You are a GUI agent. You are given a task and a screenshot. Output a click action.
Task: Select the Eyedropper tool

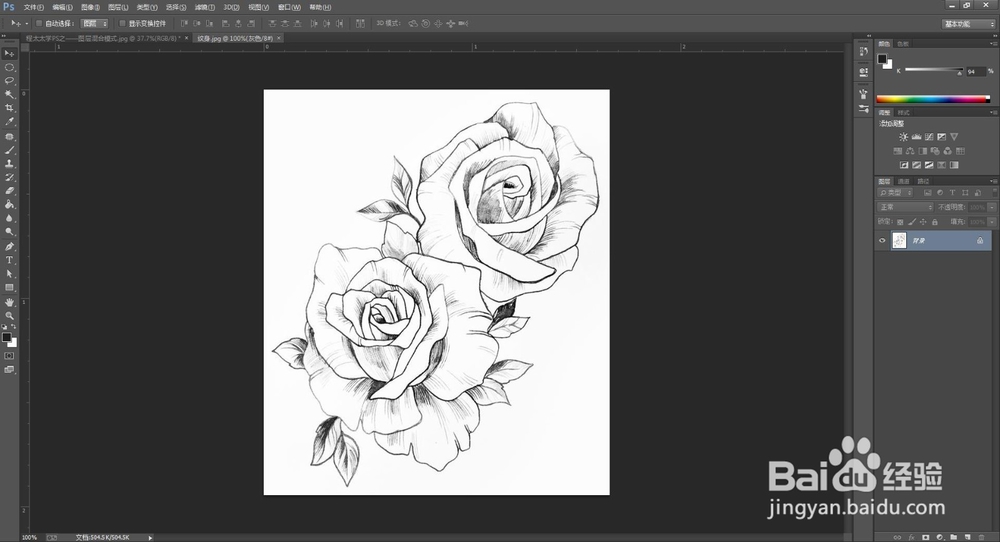tap(9, 121)
